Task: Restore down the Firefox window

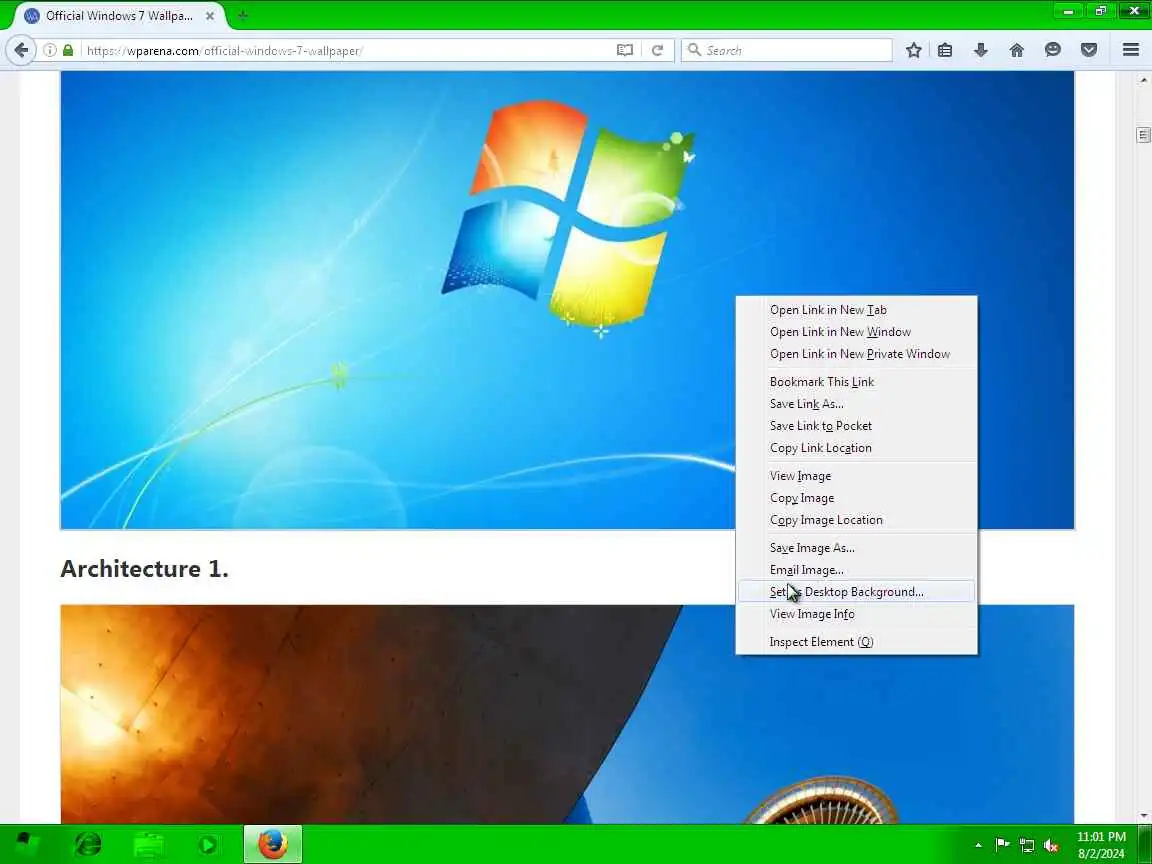Action: (1100, 10)
